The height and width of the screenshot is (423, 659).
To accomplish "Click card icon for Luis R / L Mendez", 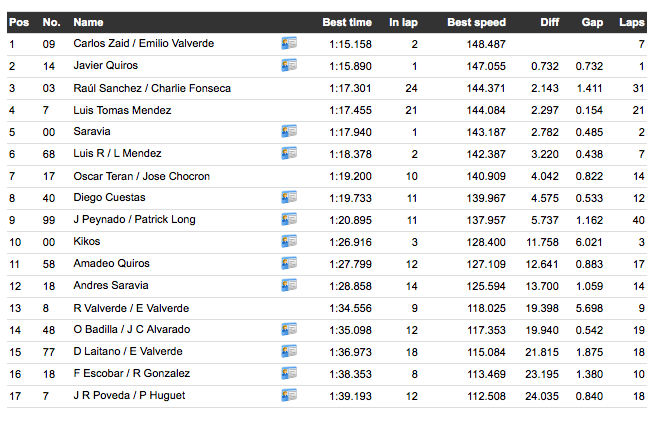I will click(x=289, y=154).
